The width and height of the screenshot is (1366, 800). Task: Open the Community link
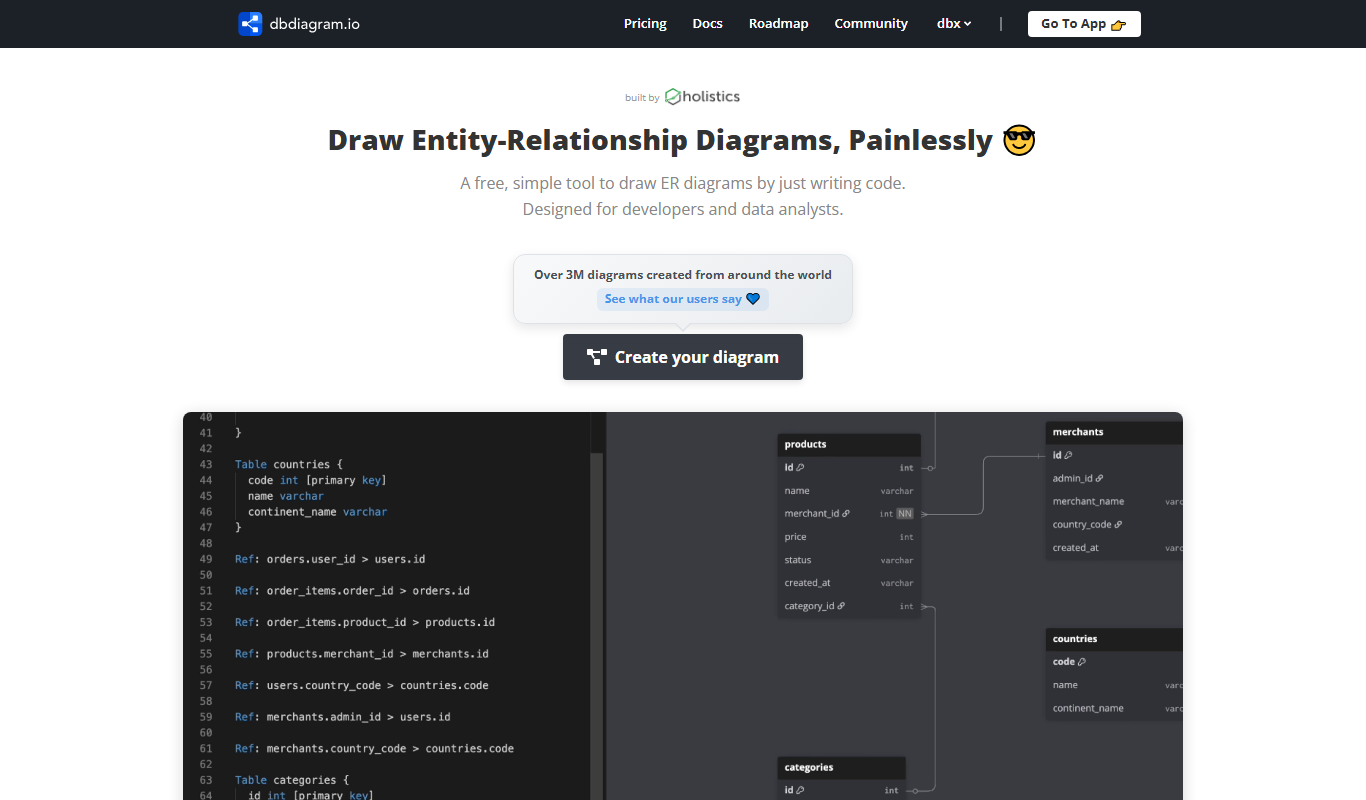pyautogui.click(x=871, y=24)
